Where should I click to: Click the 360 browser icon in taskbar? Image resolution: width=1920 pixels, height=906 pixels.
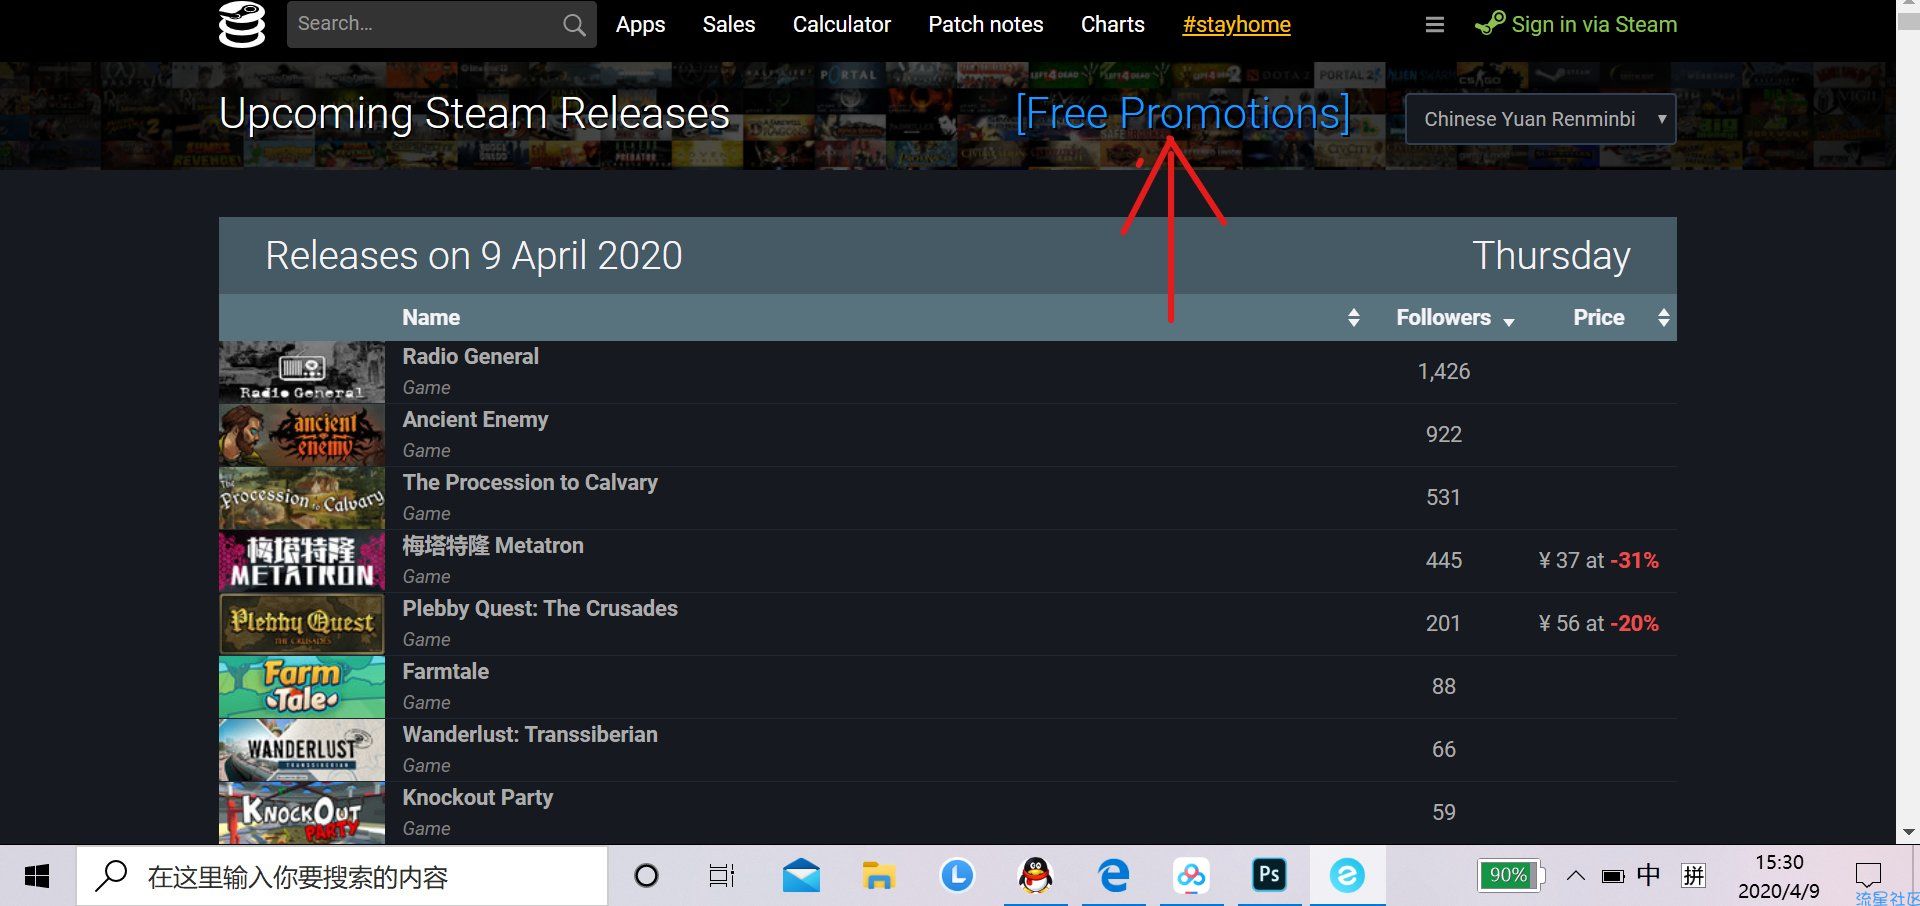coord(1347,877)
